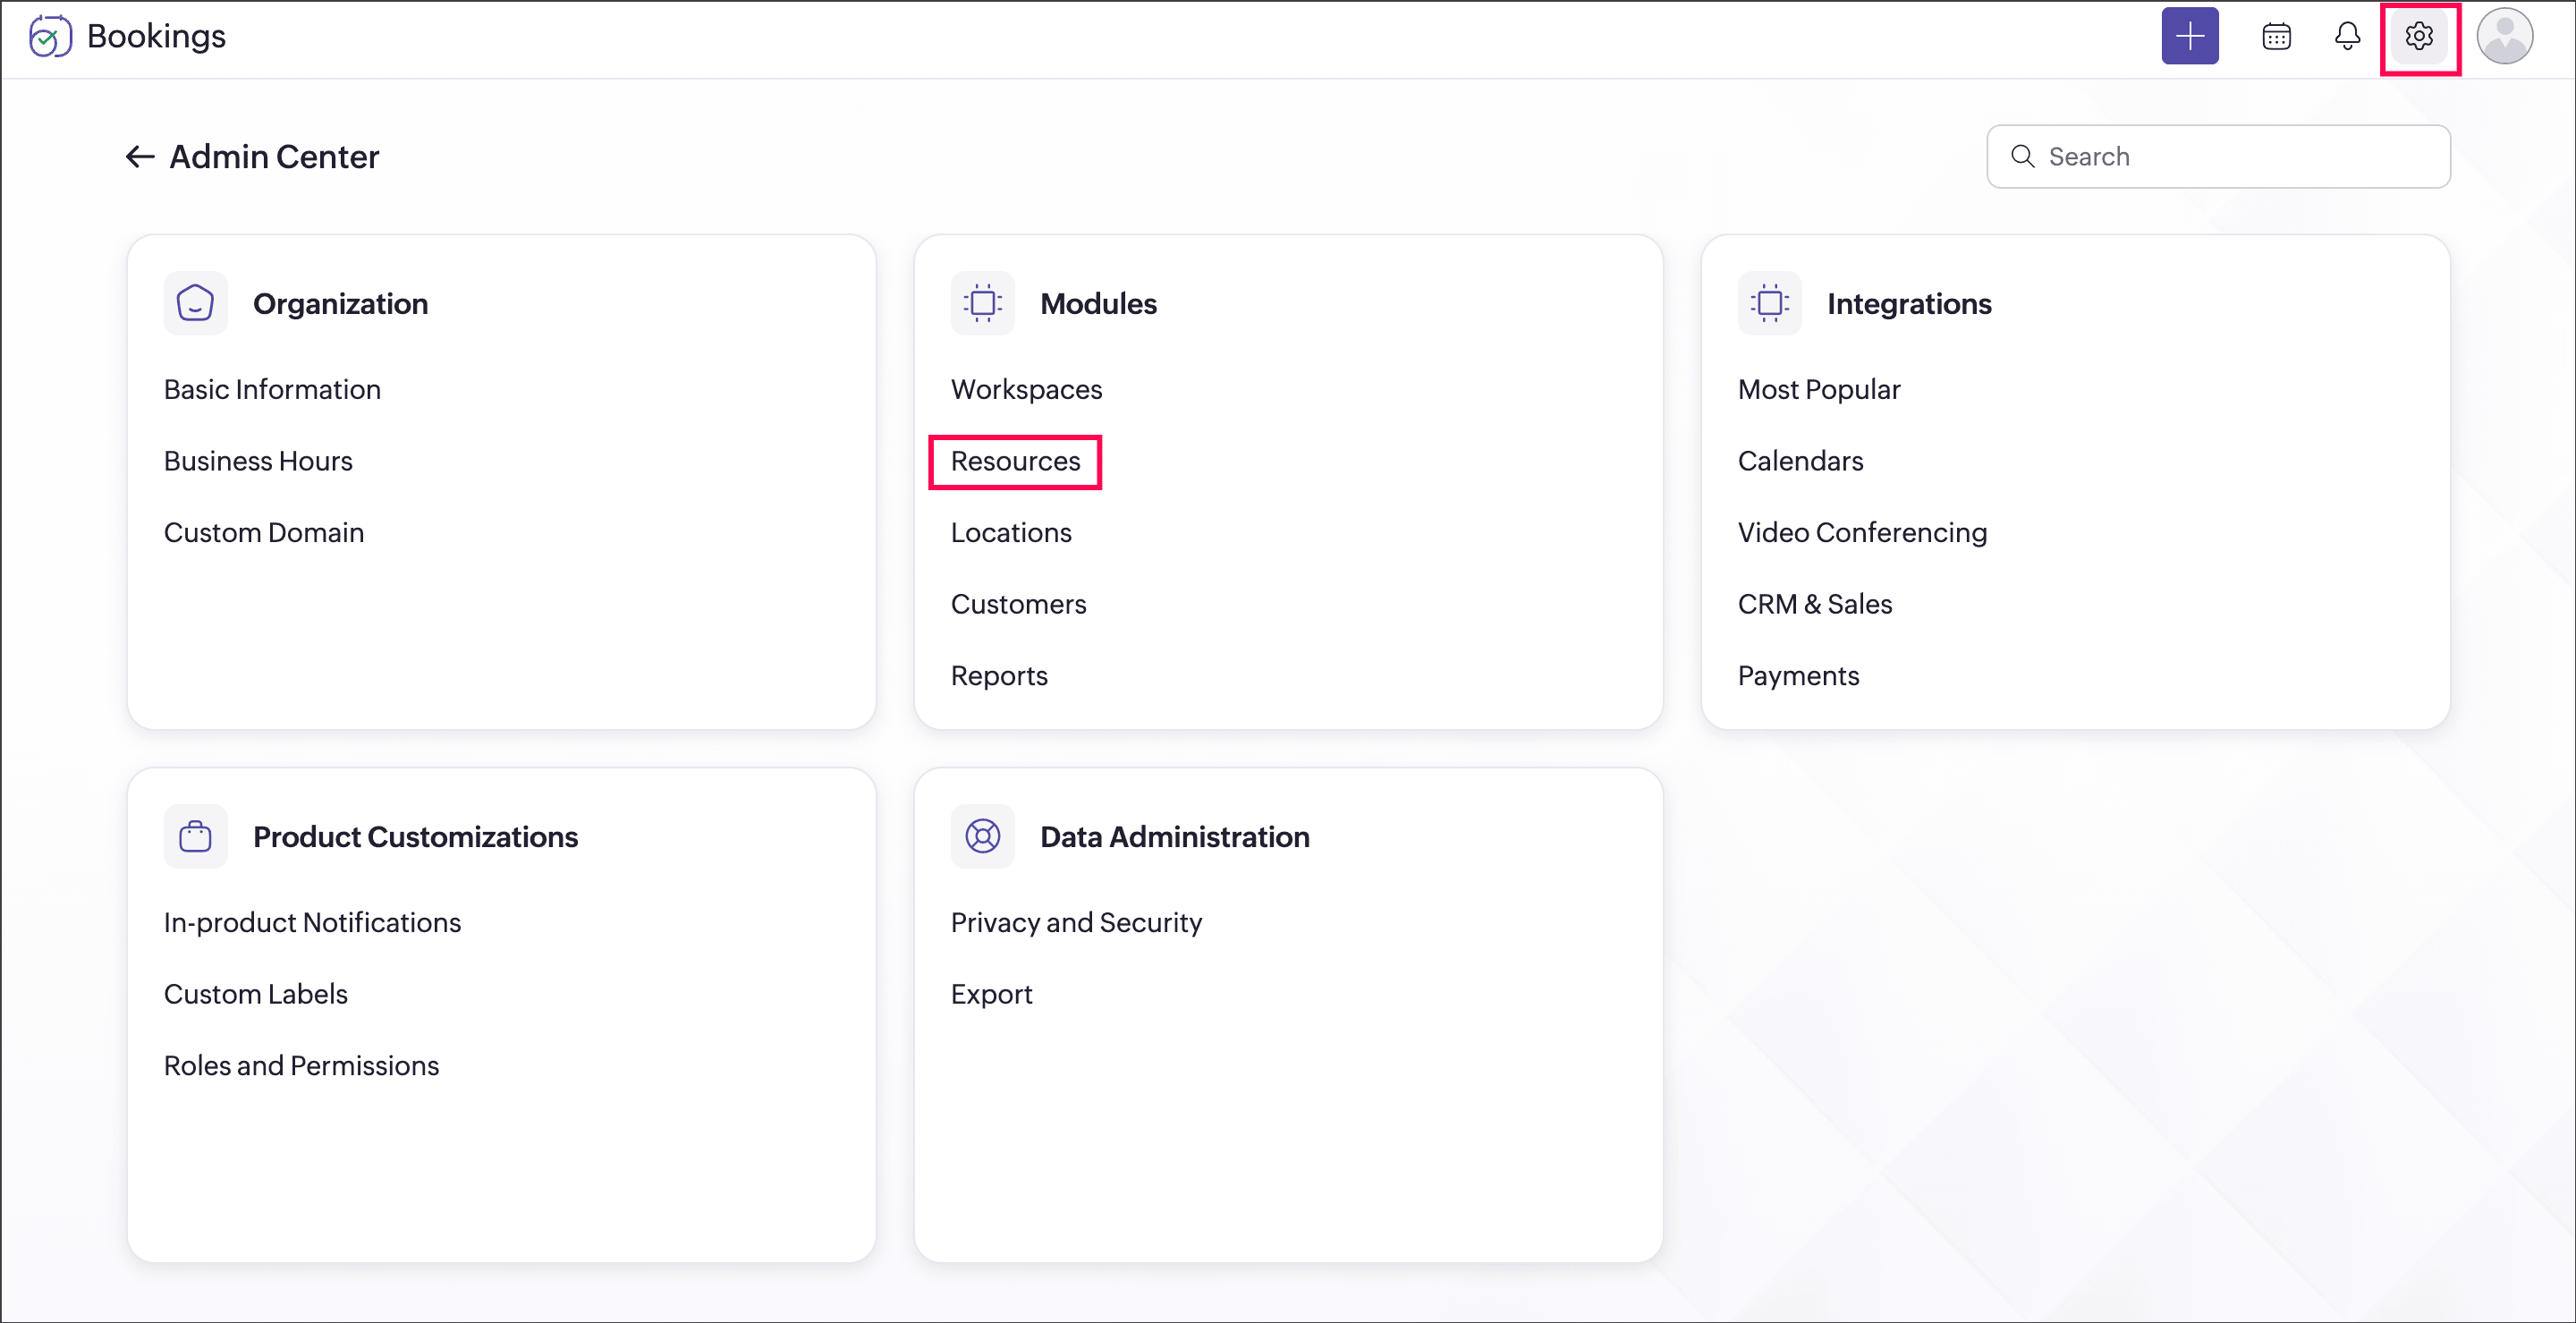This screenshot has height=1323, width=2576.
Task: Open Roles and Permissions
Action: [301, 1066]
